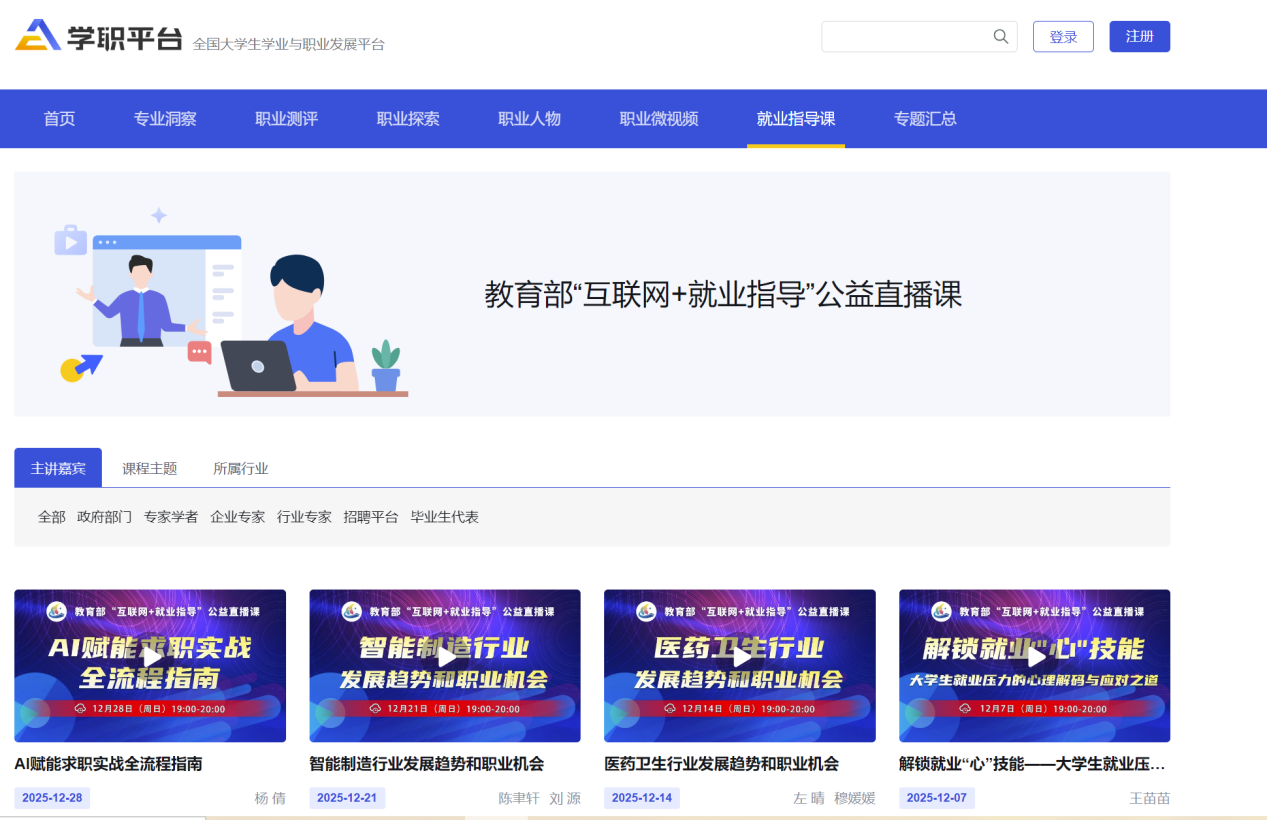1267x820 pixels.
Task: Open 职业微视频 navigation item
Action: click(x=659, y=119)
